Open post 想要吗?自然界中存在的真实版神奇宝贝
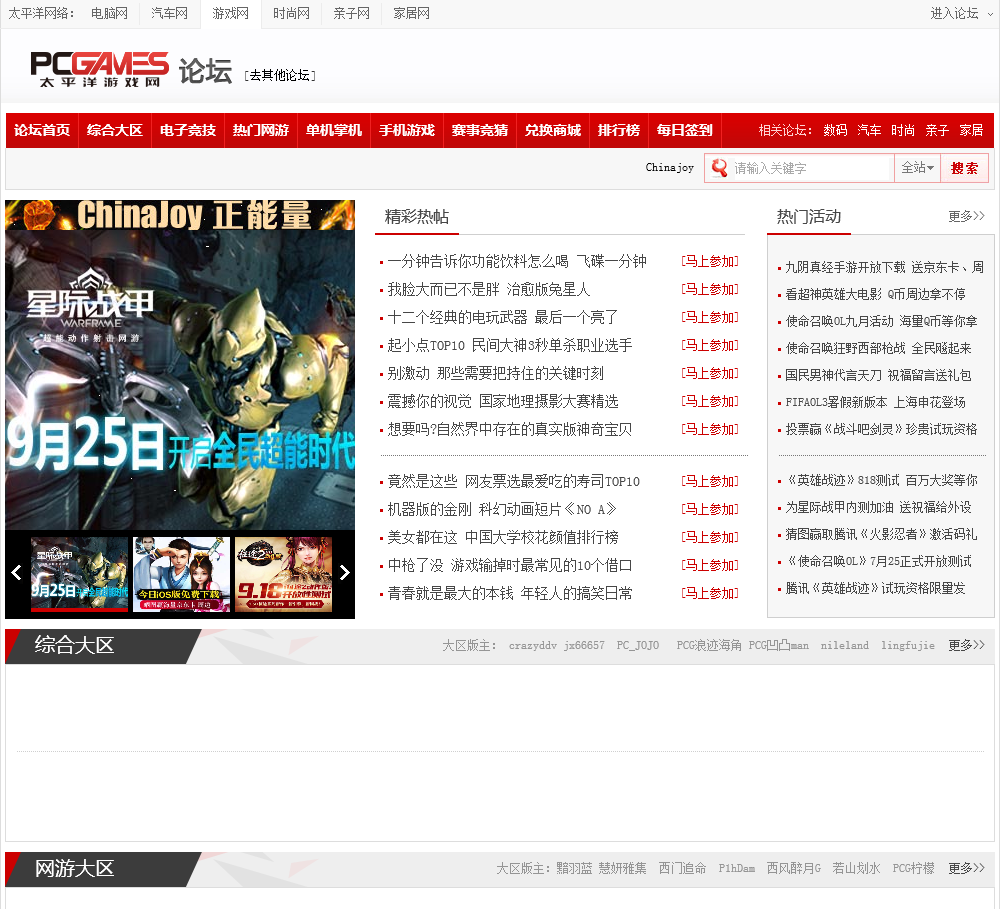This screenshot has width=1000, height=909. tap(510, 429)
